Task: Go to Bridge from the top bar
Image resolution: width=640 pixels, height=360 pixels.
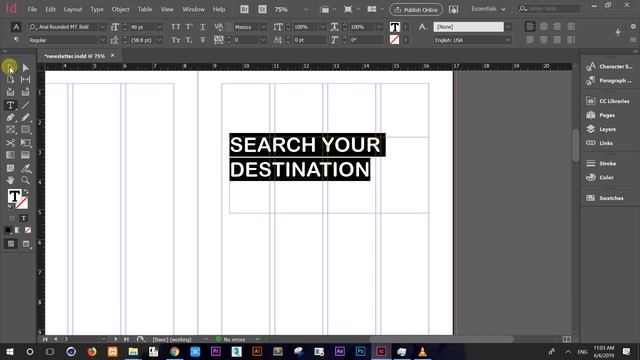Action: tap(244, 9)
